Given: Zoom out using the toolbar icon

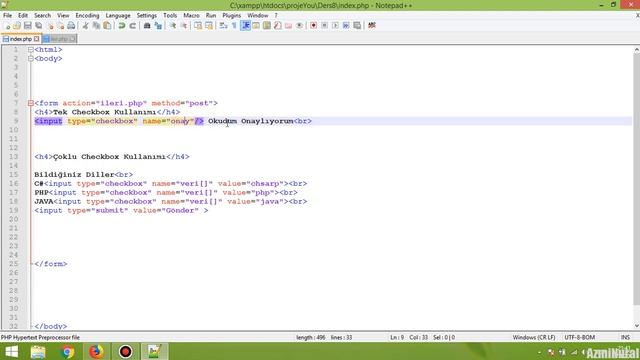Looking at the screenshot, I should [184, 26].
